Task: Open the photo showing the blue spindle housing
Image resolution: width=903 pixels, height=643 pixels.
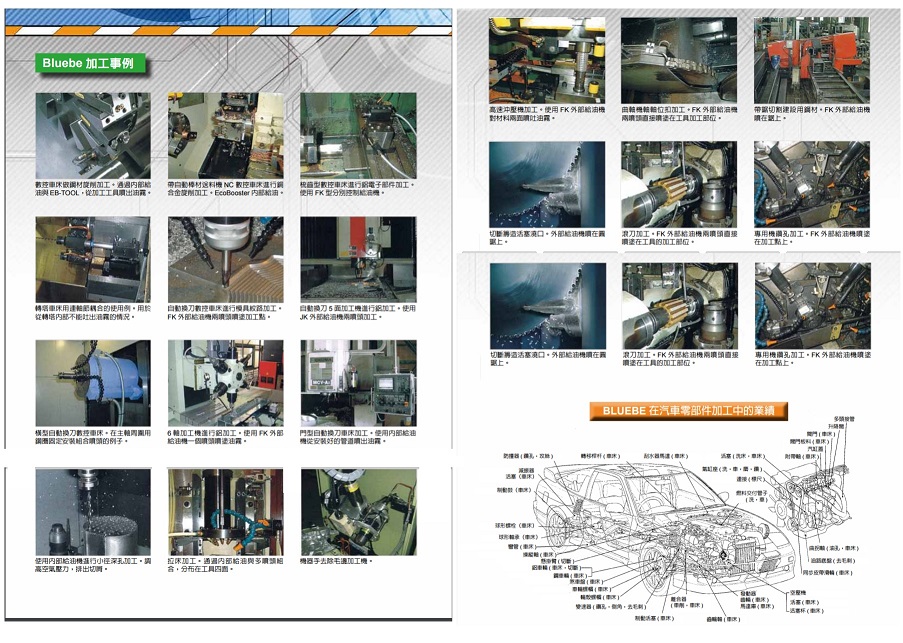Action: [x=93, y=383]
